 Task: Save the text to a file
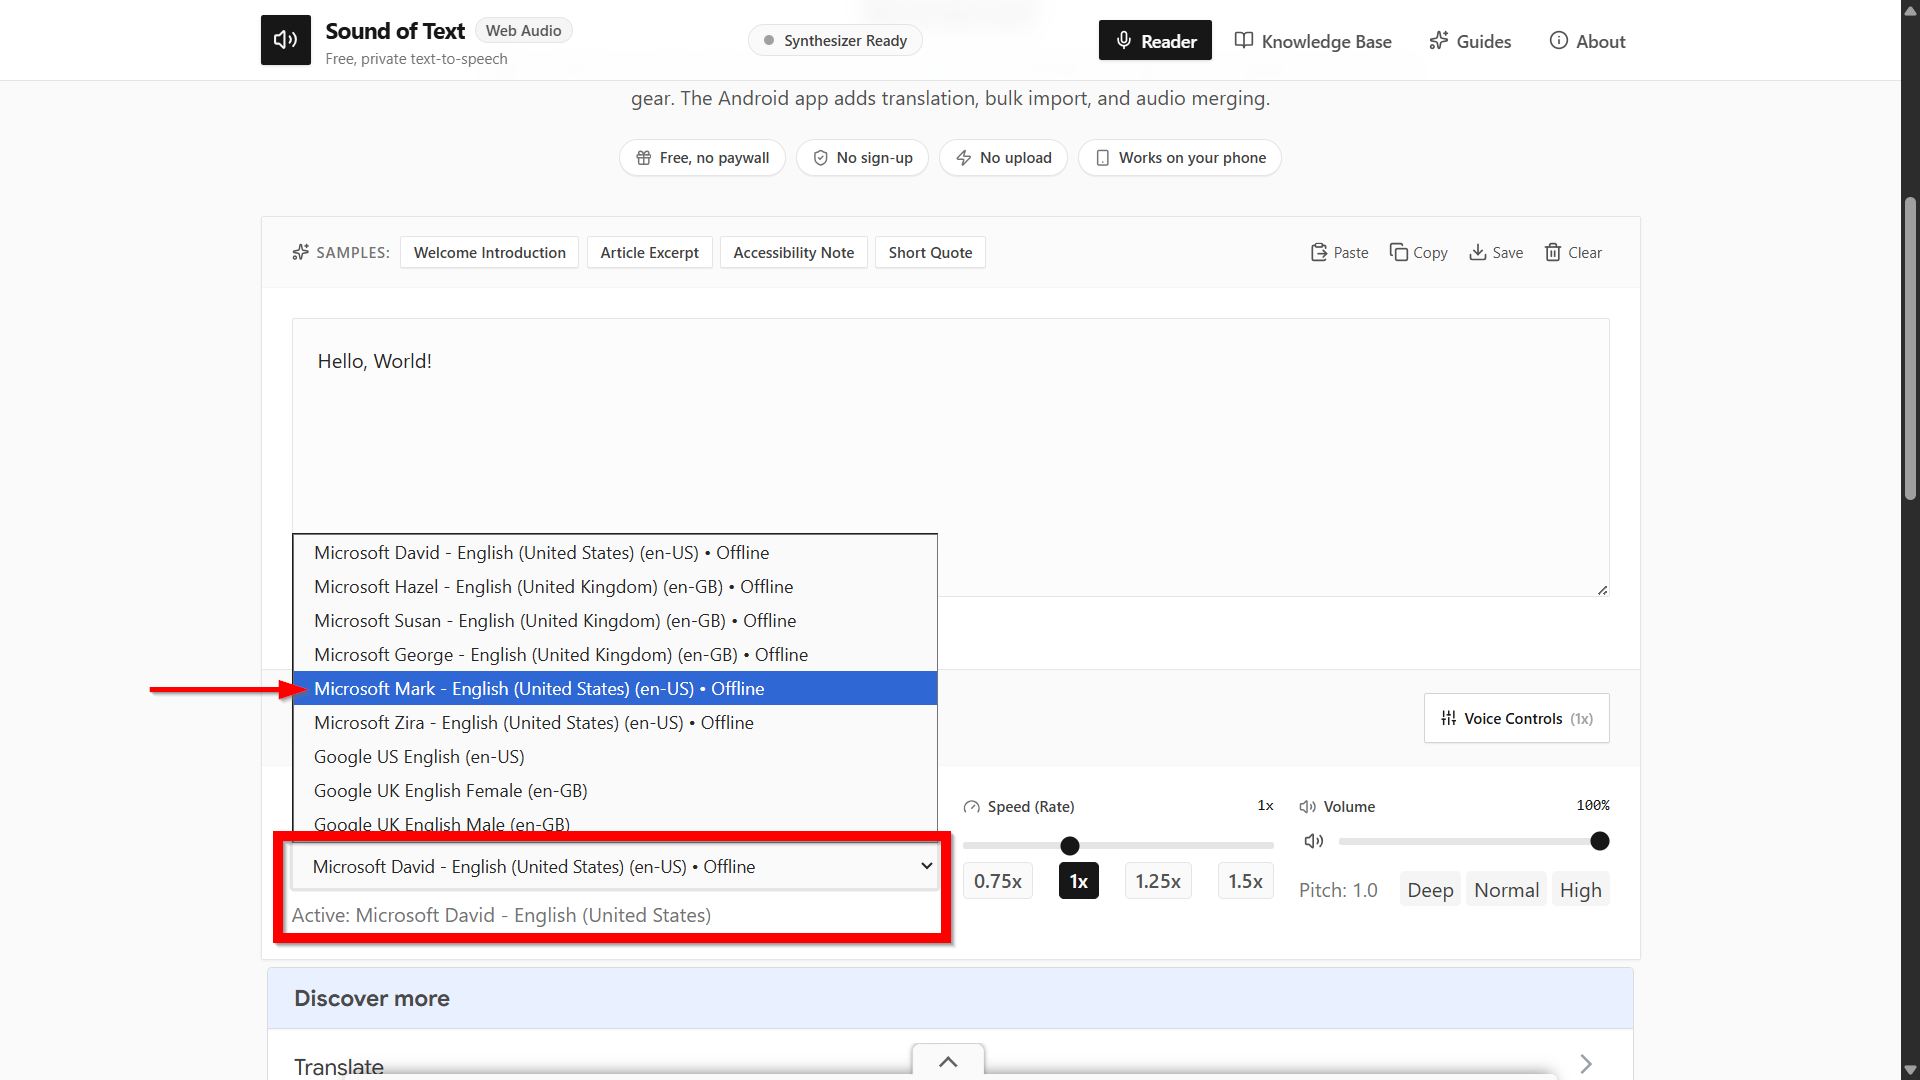coord(1496,253)
